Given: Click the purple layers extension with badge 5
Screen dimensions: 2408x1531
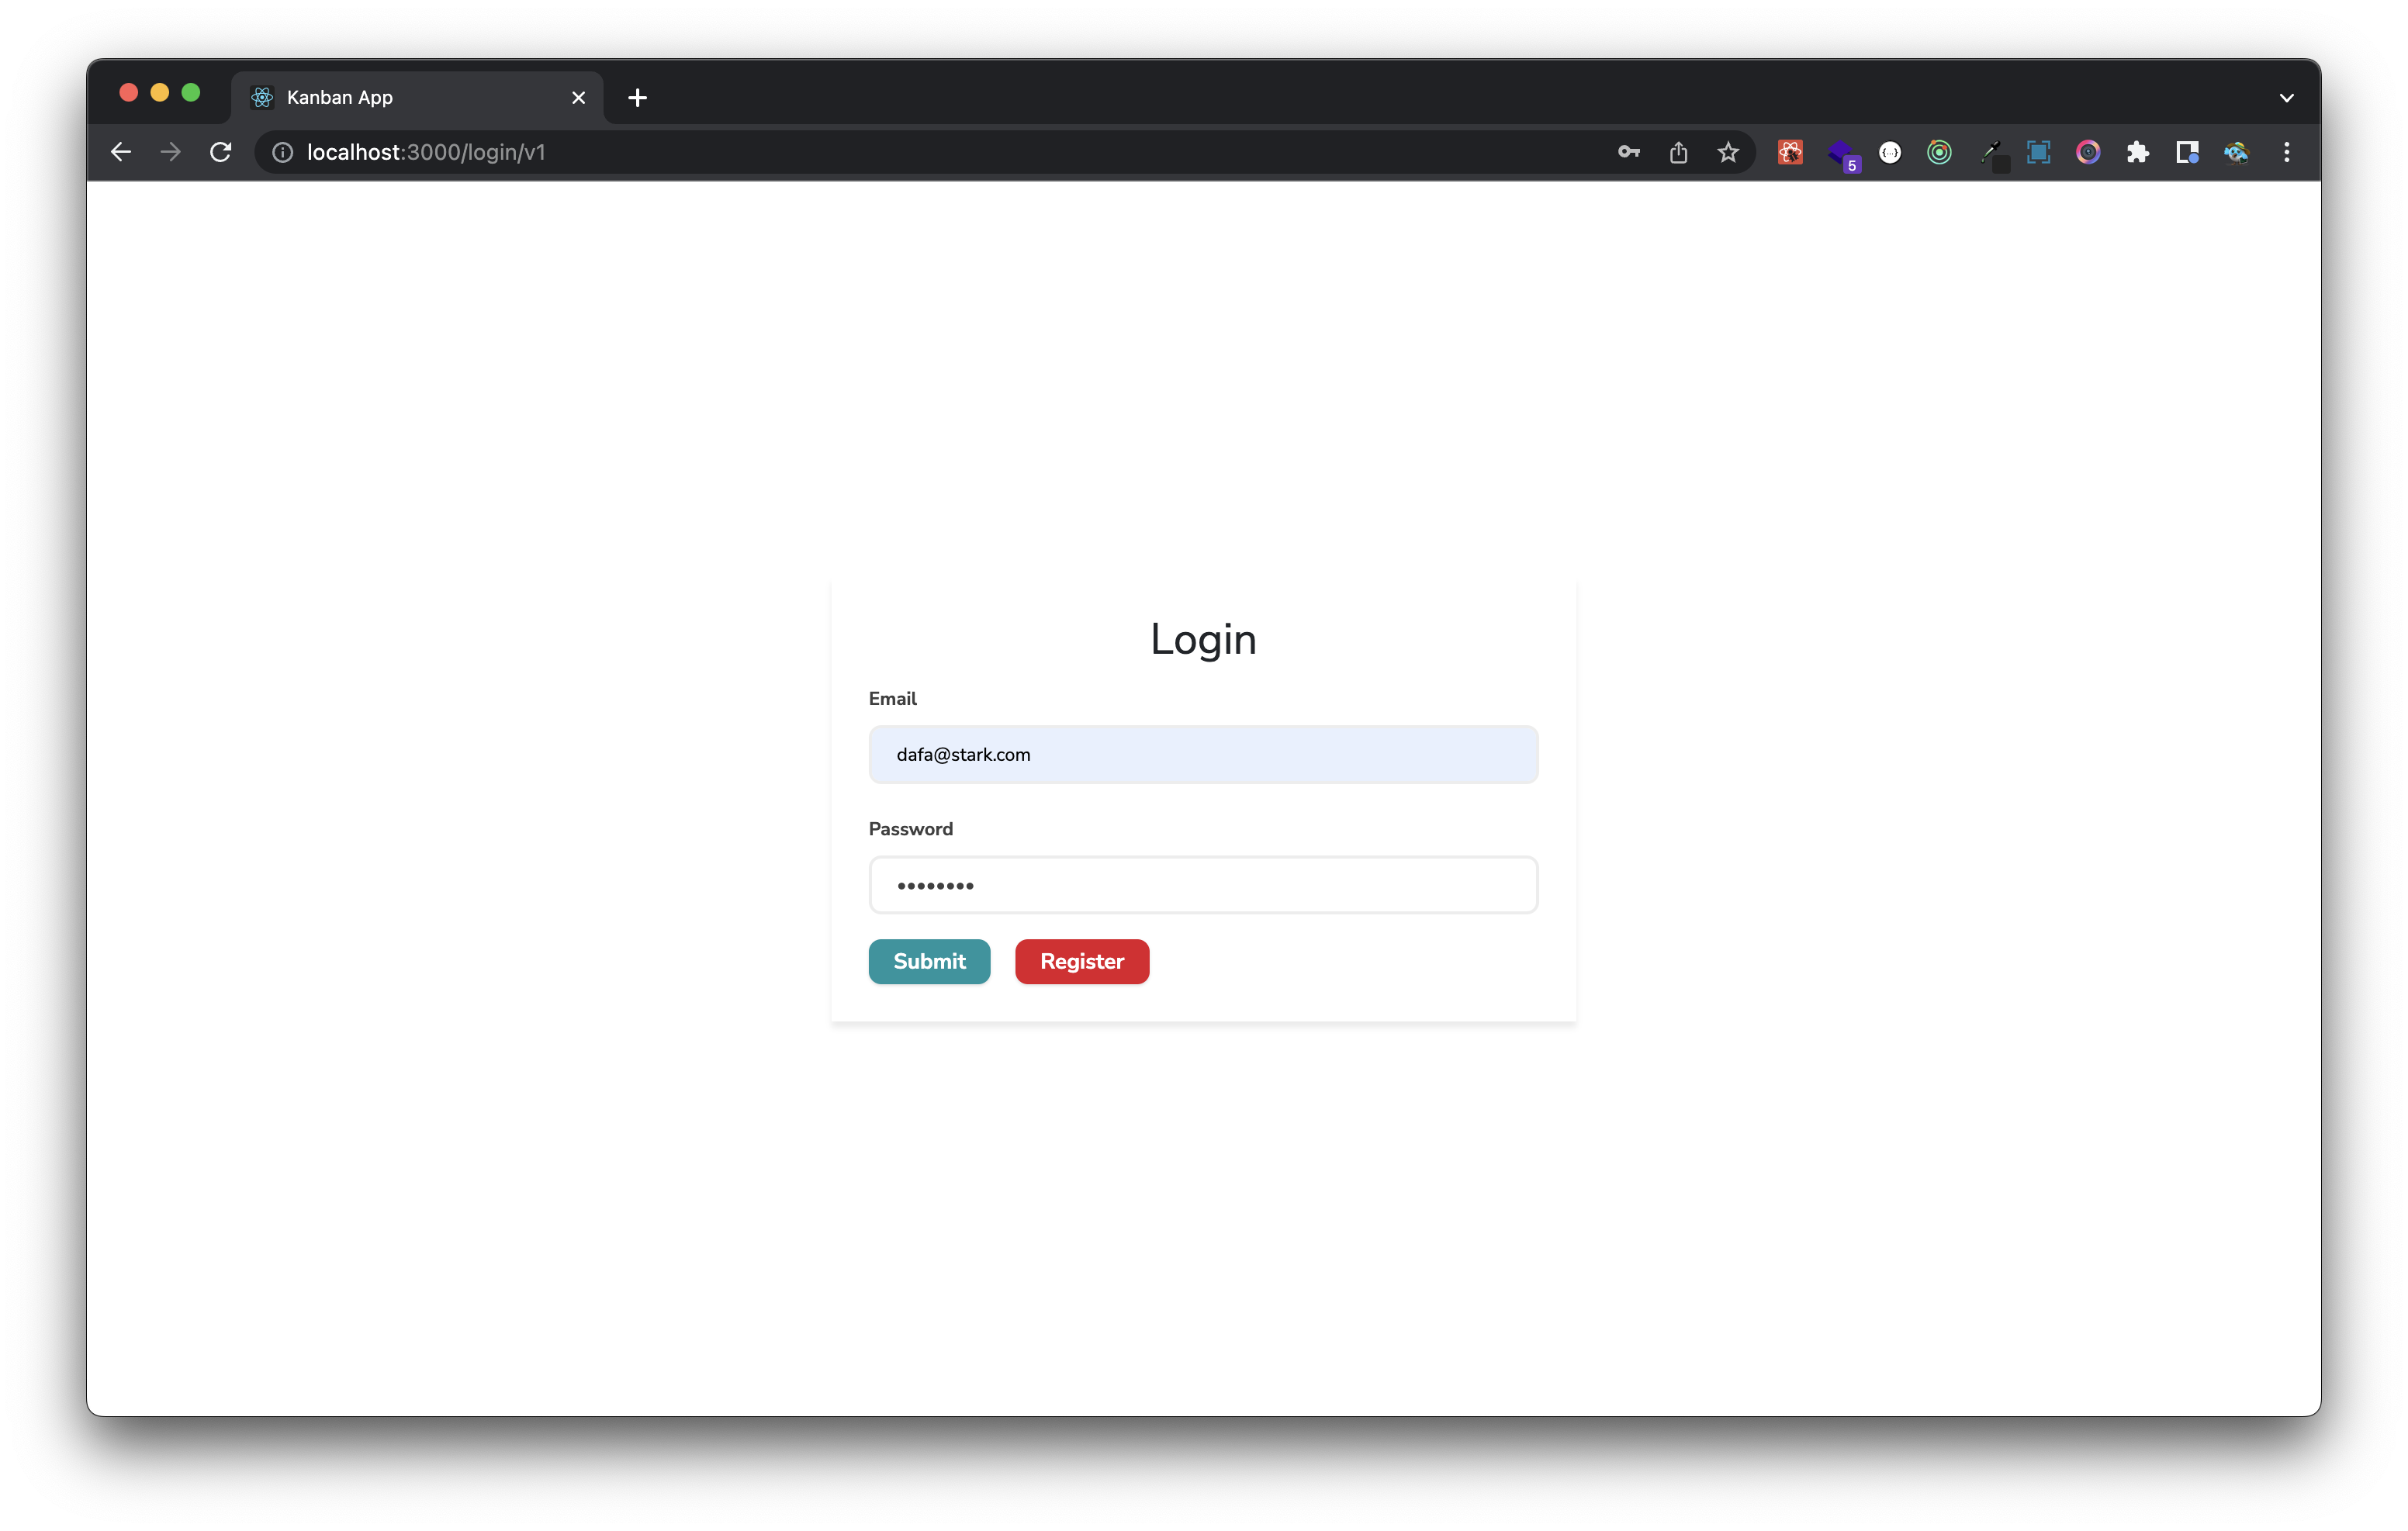Looking at the screenshot, I should coord(1840,152).
